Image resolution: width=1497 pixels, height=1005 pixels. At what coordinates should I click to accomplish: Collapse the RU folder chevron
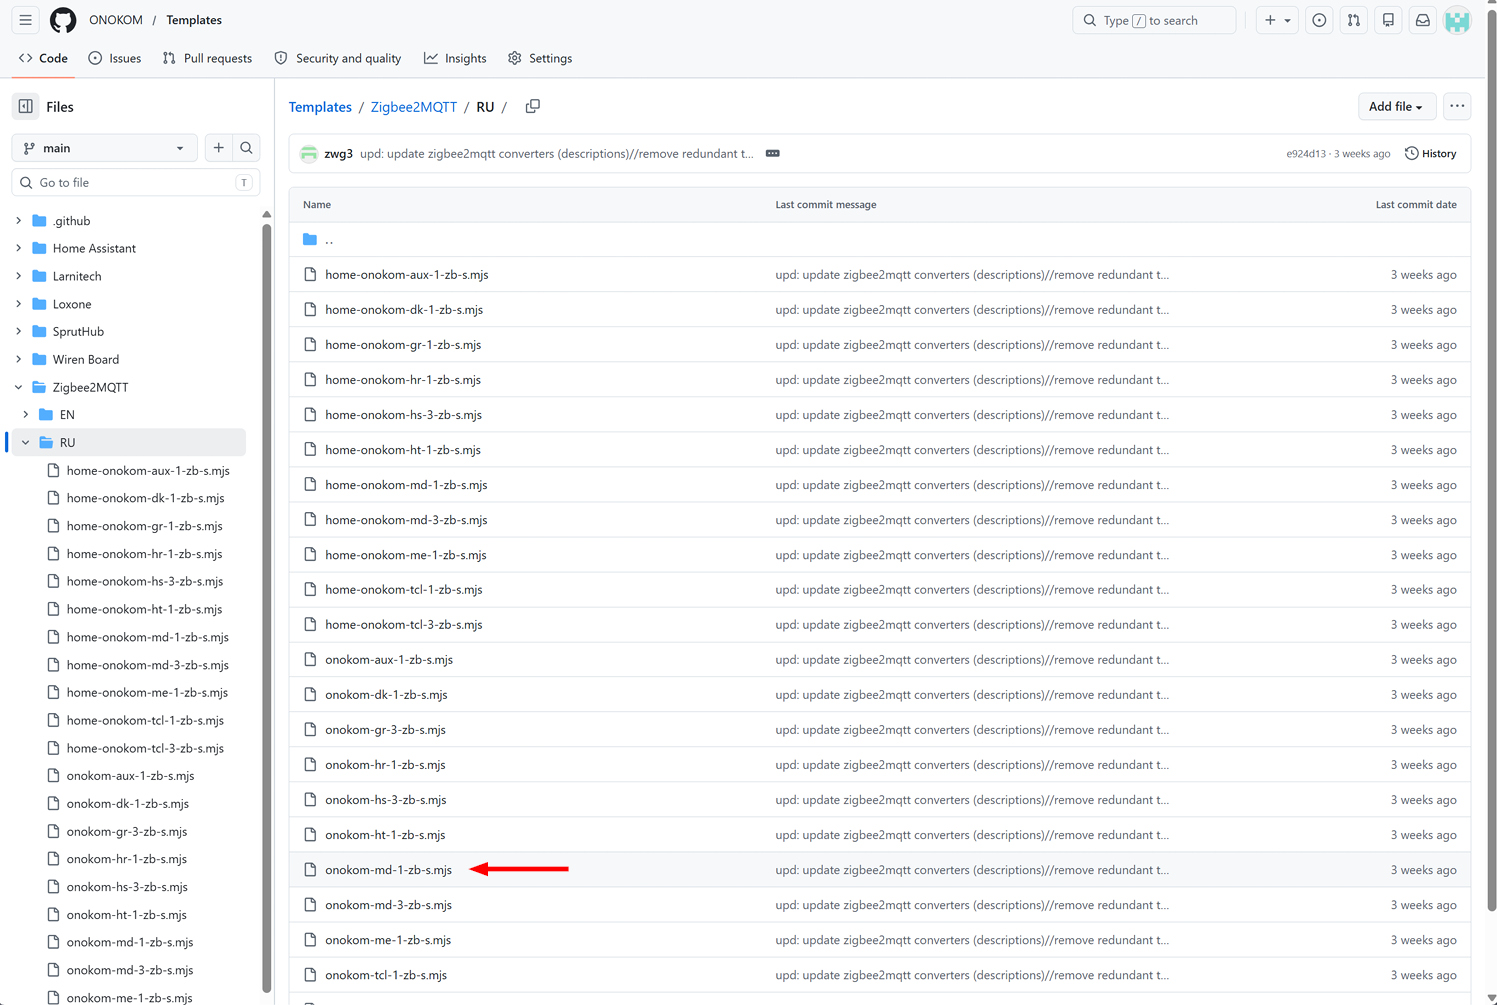(x=26, y=442)
